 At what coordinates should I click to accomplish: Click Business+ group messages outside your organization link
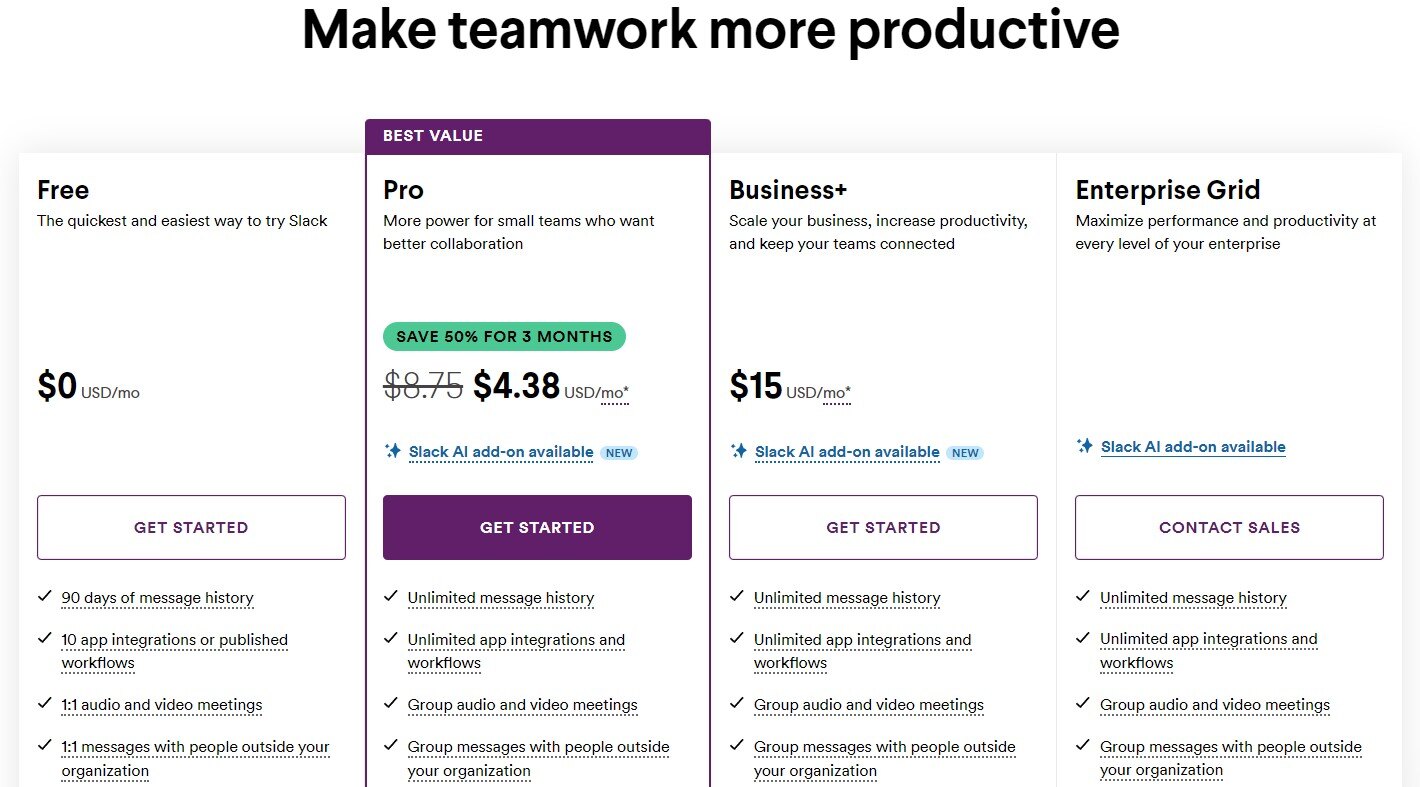coord(884,746)
